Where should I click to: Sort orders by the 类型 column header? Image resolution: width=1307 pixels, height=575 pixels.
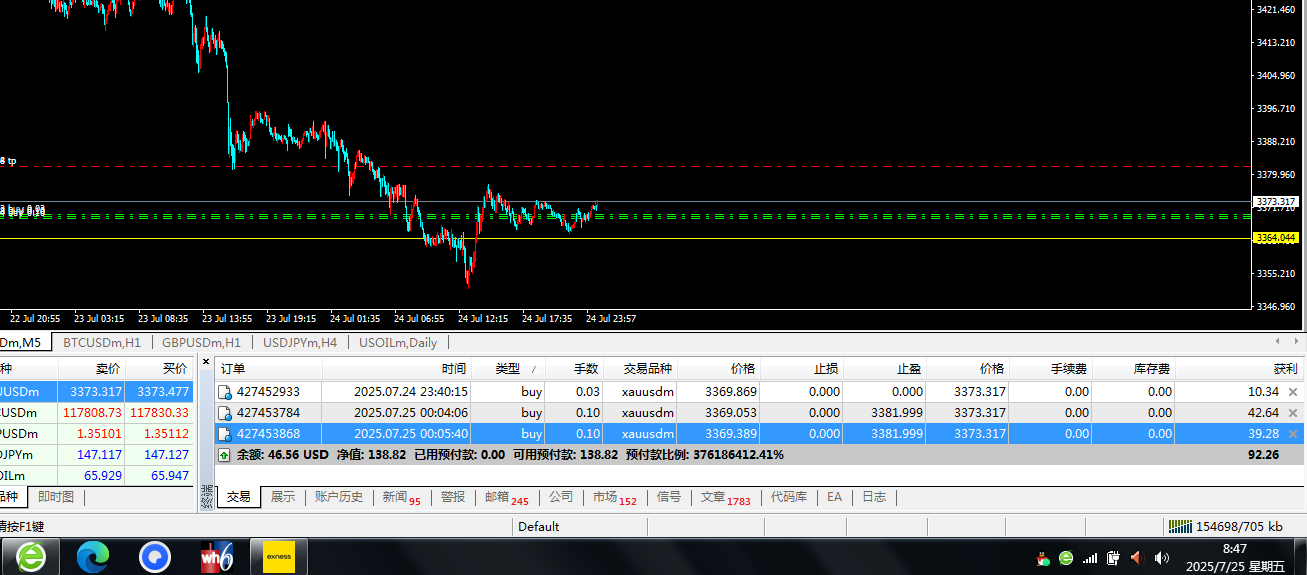[508, 369]
